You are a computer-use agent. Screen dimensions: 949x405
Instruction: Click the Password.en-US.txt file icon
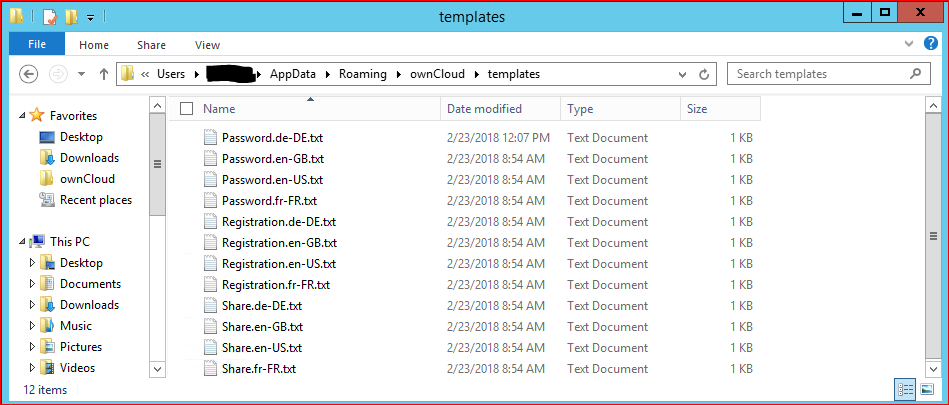coord(209,180)
